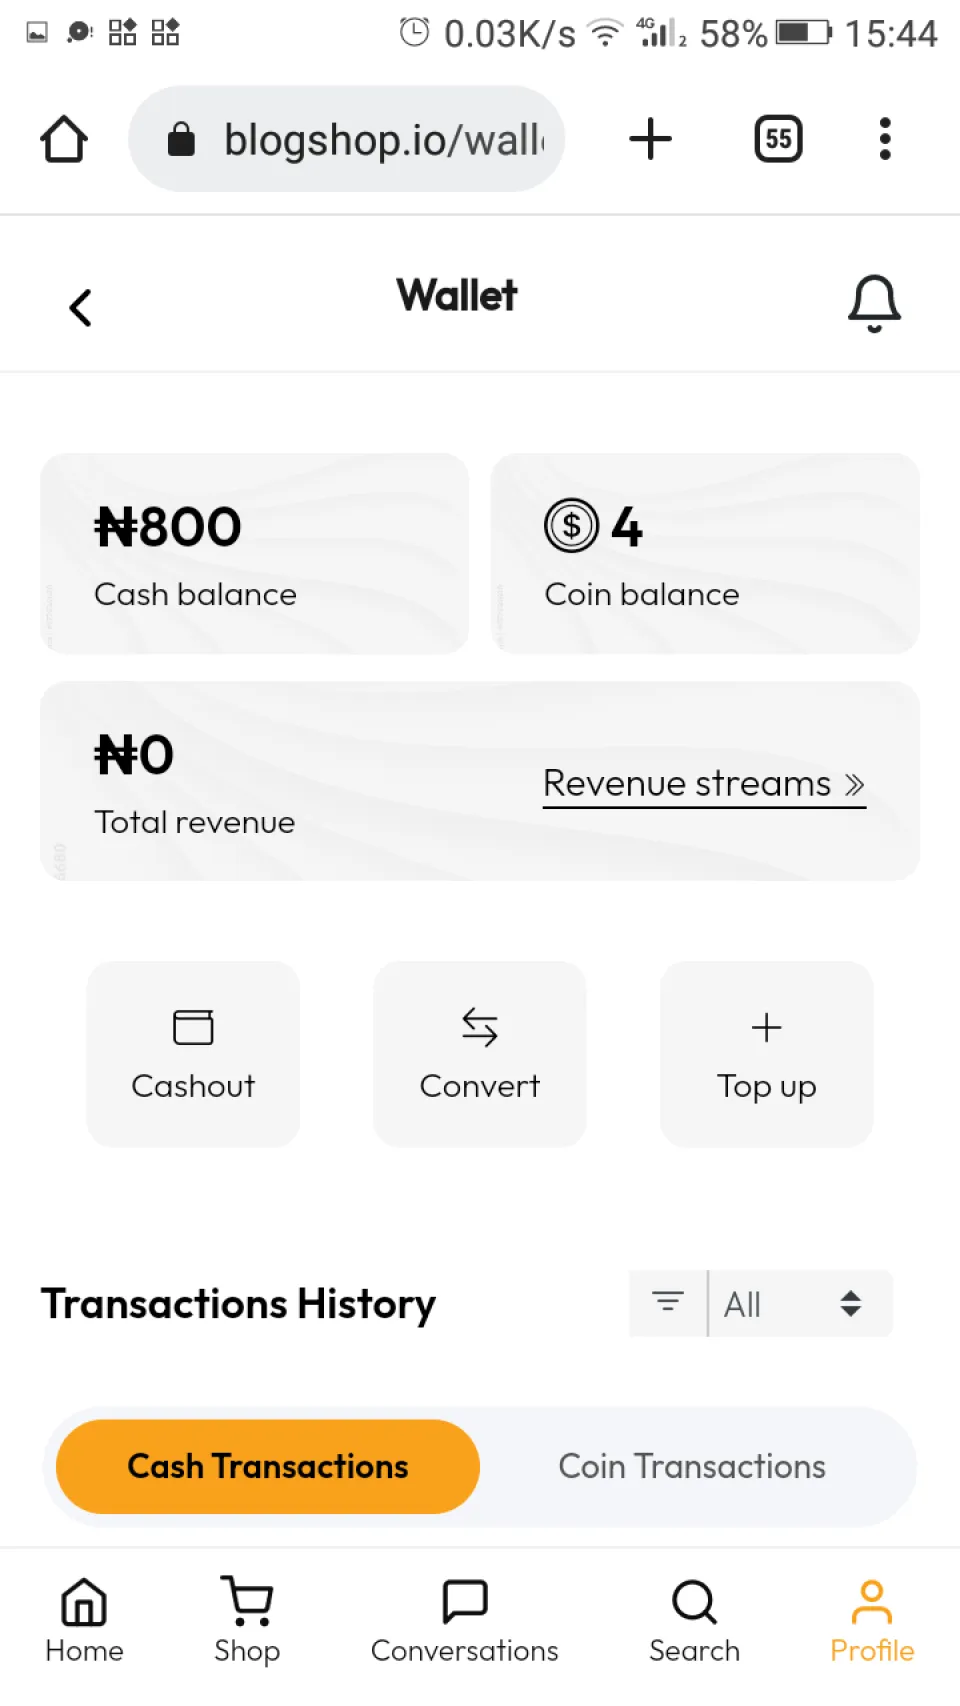Open a new browser tab
The height and width of the screenshot is (1706, 960).
point(650,139)
